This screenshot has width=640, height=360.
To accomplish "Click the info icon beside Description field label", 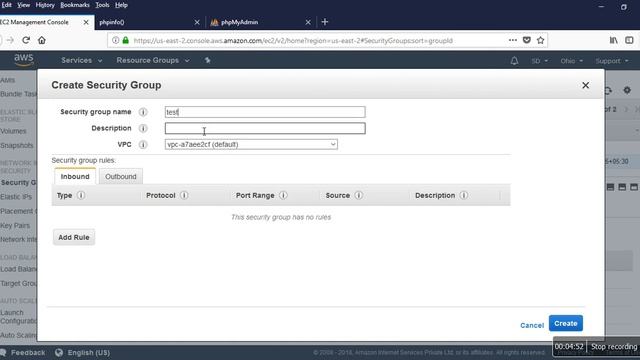I will (143, 128).
